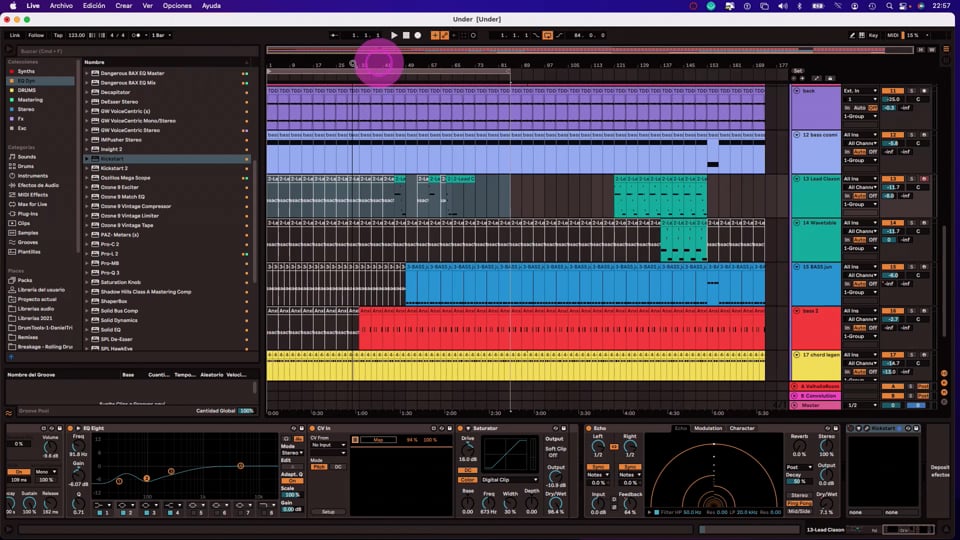Open the Samples category
Image resolution: width=960 pixels, height=540 pixels.
[x=28, y=233]
